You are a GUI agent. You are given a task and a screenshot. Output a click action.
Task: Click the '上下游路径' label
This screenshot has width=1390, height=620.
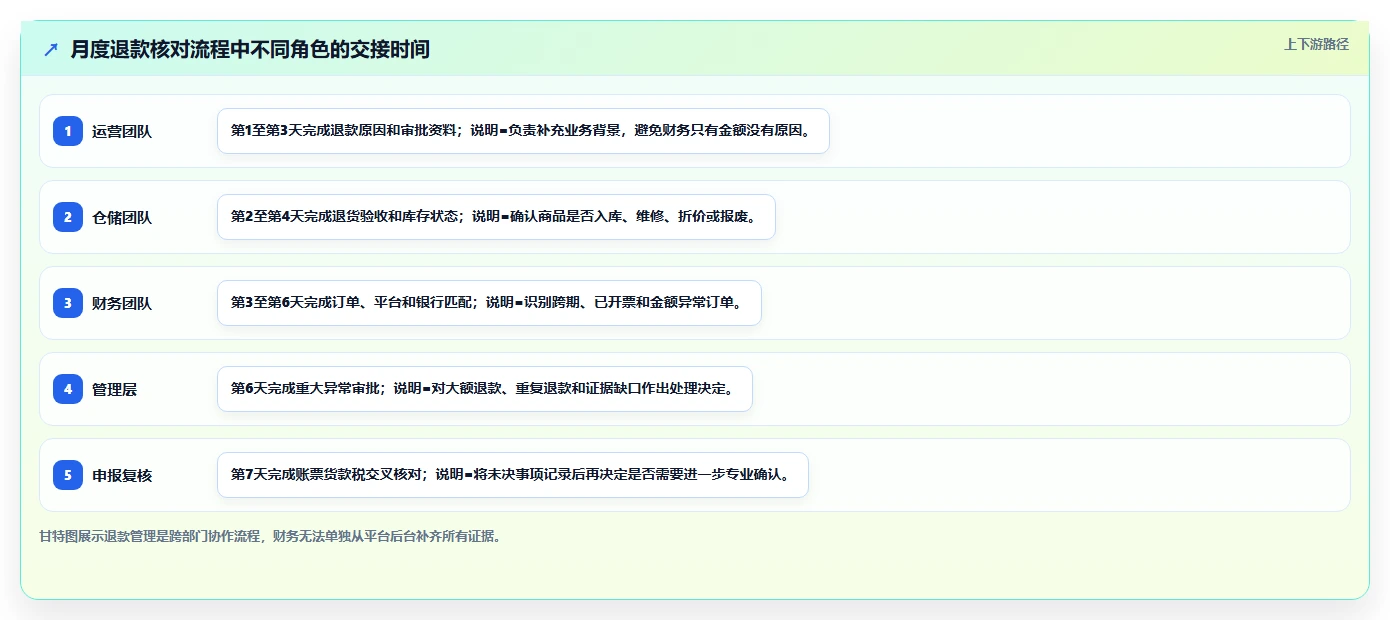click(x=1316, y=44)
